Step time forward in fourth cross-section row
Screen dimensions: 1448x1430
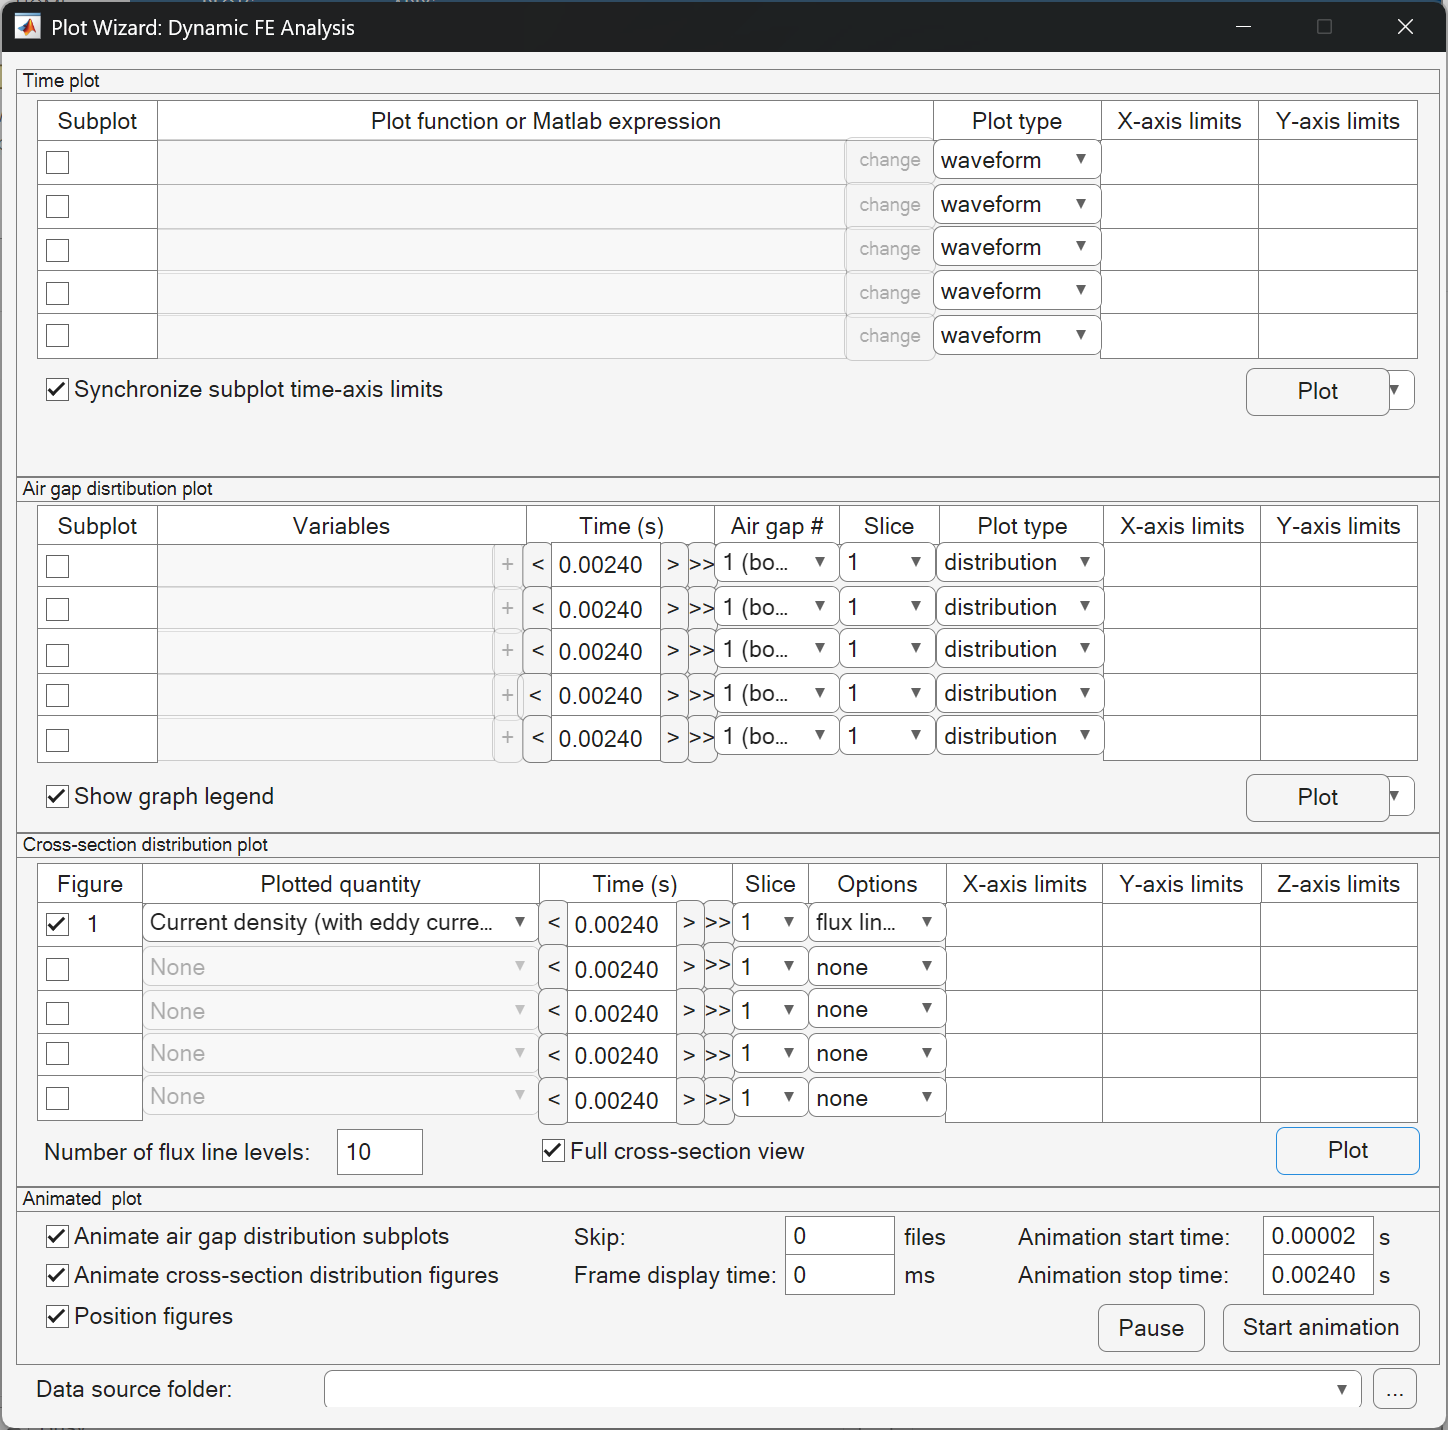(689, 1055)
